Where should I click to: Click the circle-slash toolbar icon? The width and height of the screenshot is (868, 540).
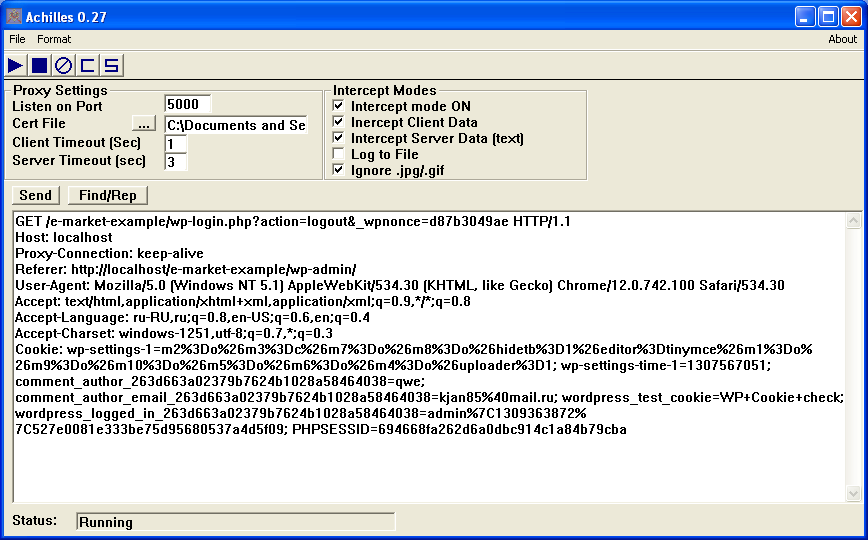(63, 66)
